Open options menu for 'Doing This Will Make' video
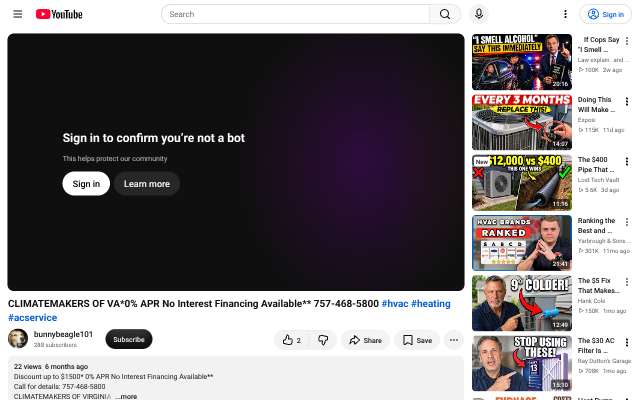The height and width of the screenshot is (400, 640). [627, 101]
